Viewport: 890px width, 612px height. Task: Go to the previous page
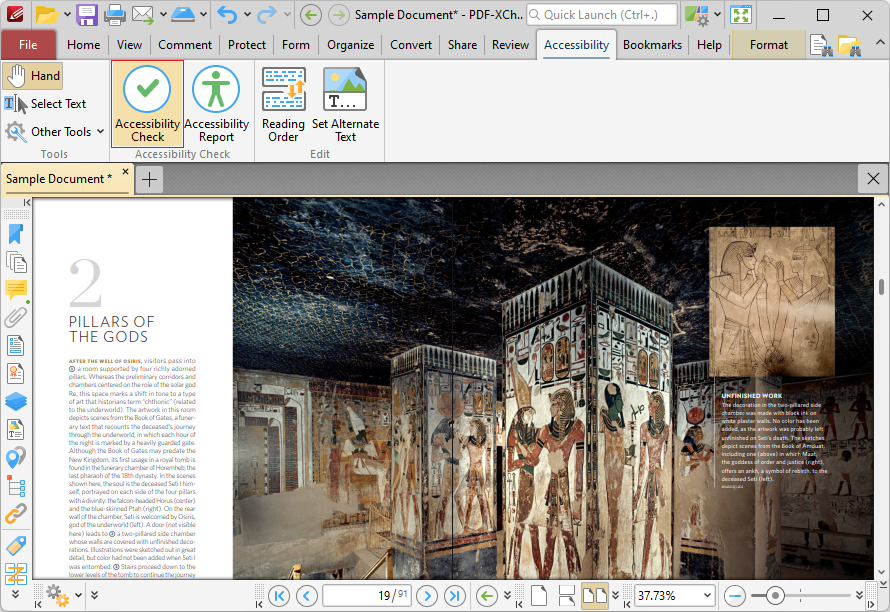pos(307,596)
